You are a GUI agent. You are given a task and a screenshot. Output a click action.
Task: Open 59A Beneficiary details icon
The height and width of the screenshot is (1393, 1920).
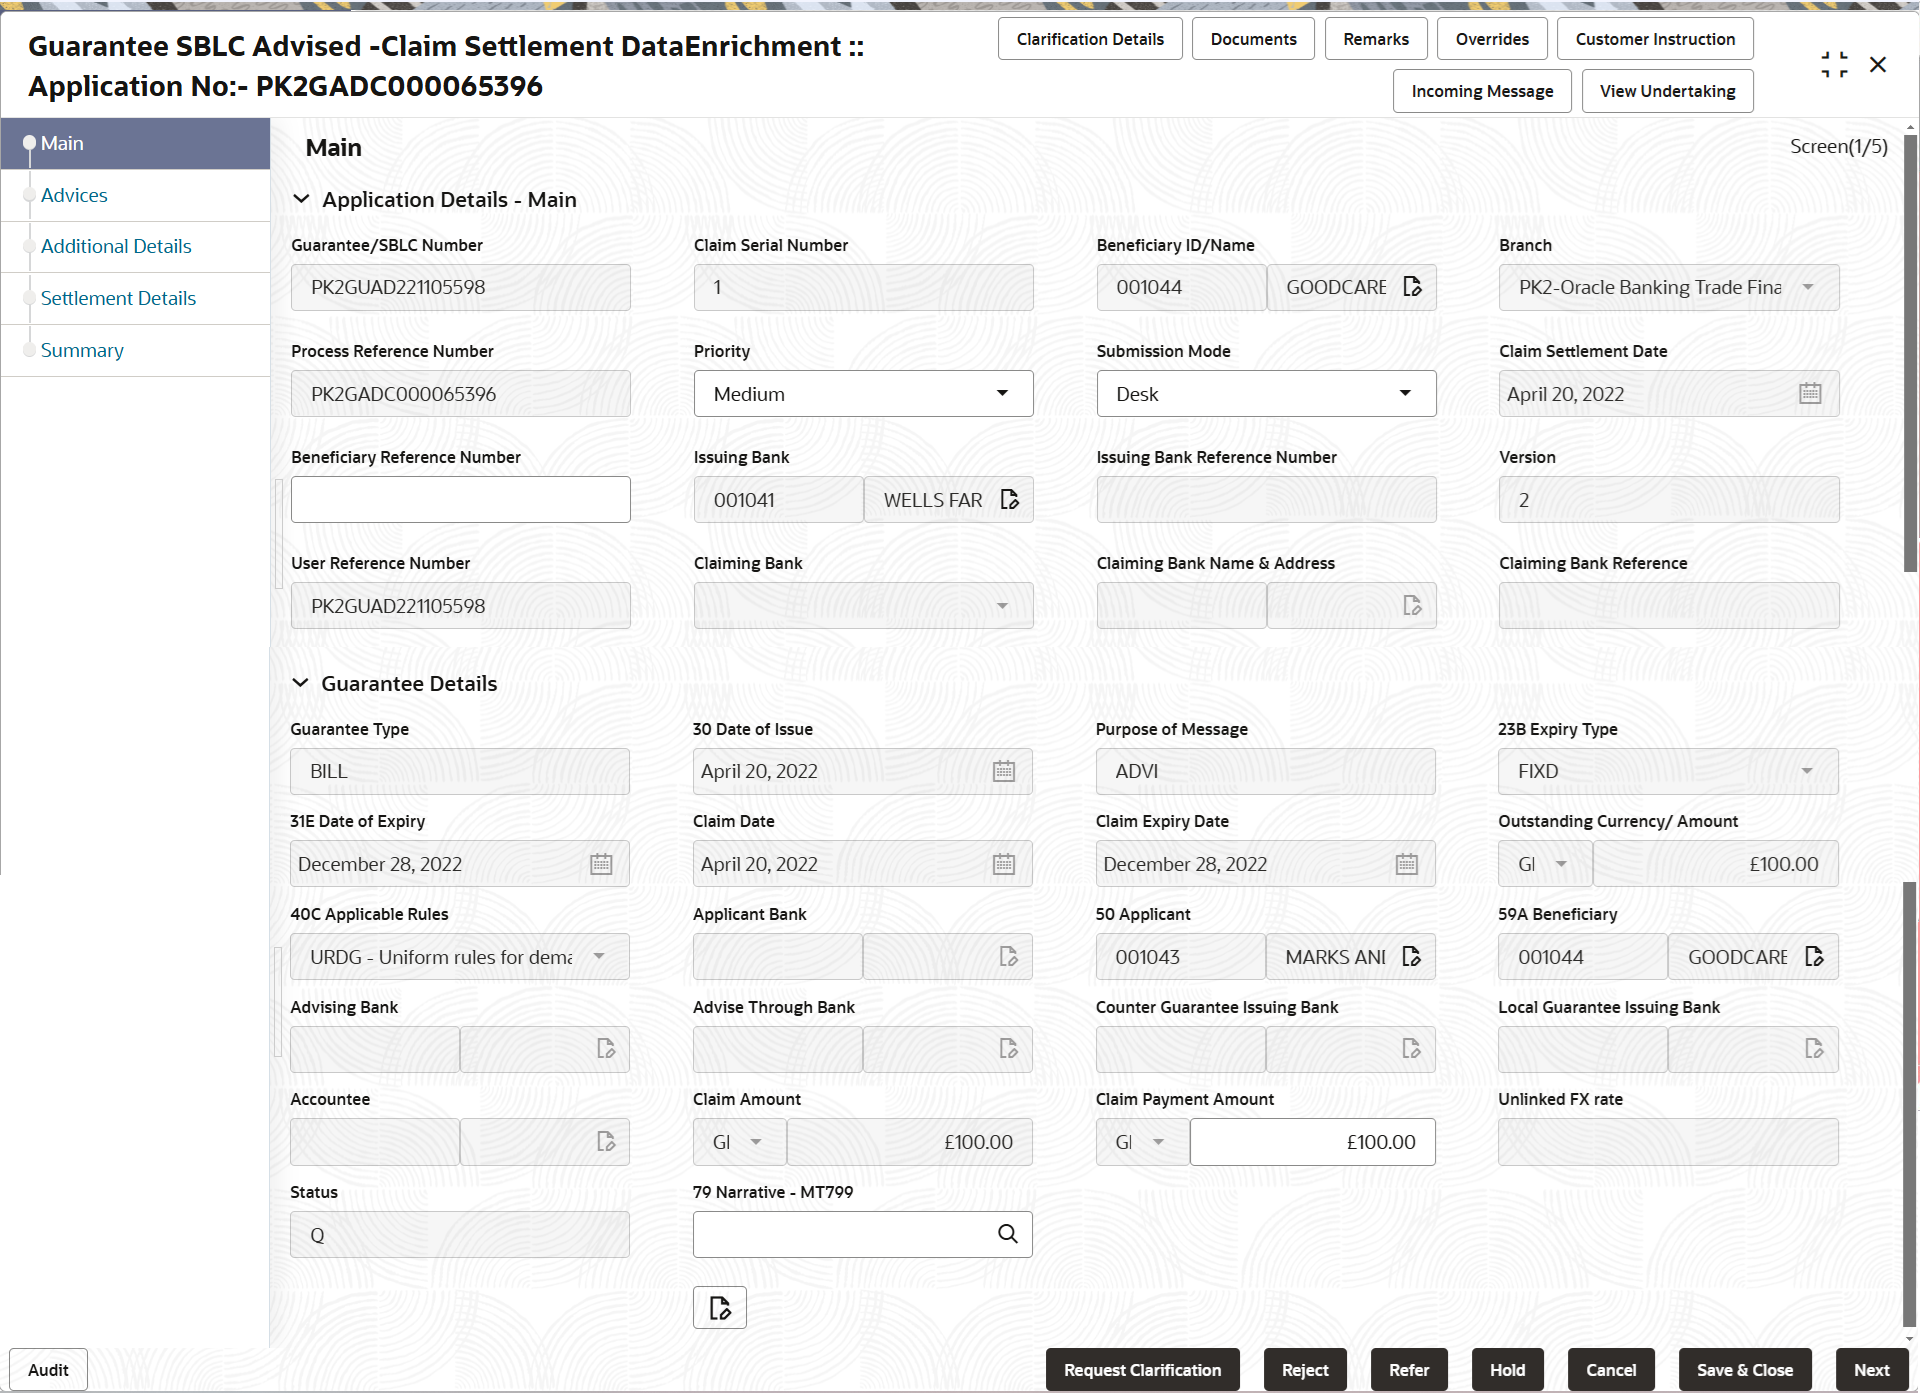point(1814,957)
